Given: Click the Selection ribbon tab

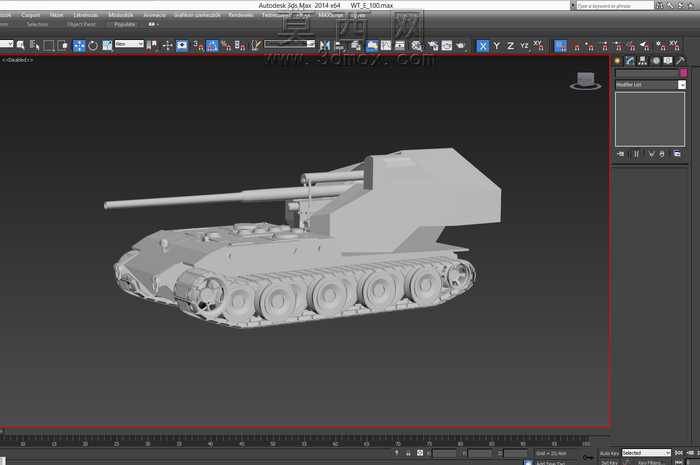Looking at the screenshot, I should (x=37, y=24).
